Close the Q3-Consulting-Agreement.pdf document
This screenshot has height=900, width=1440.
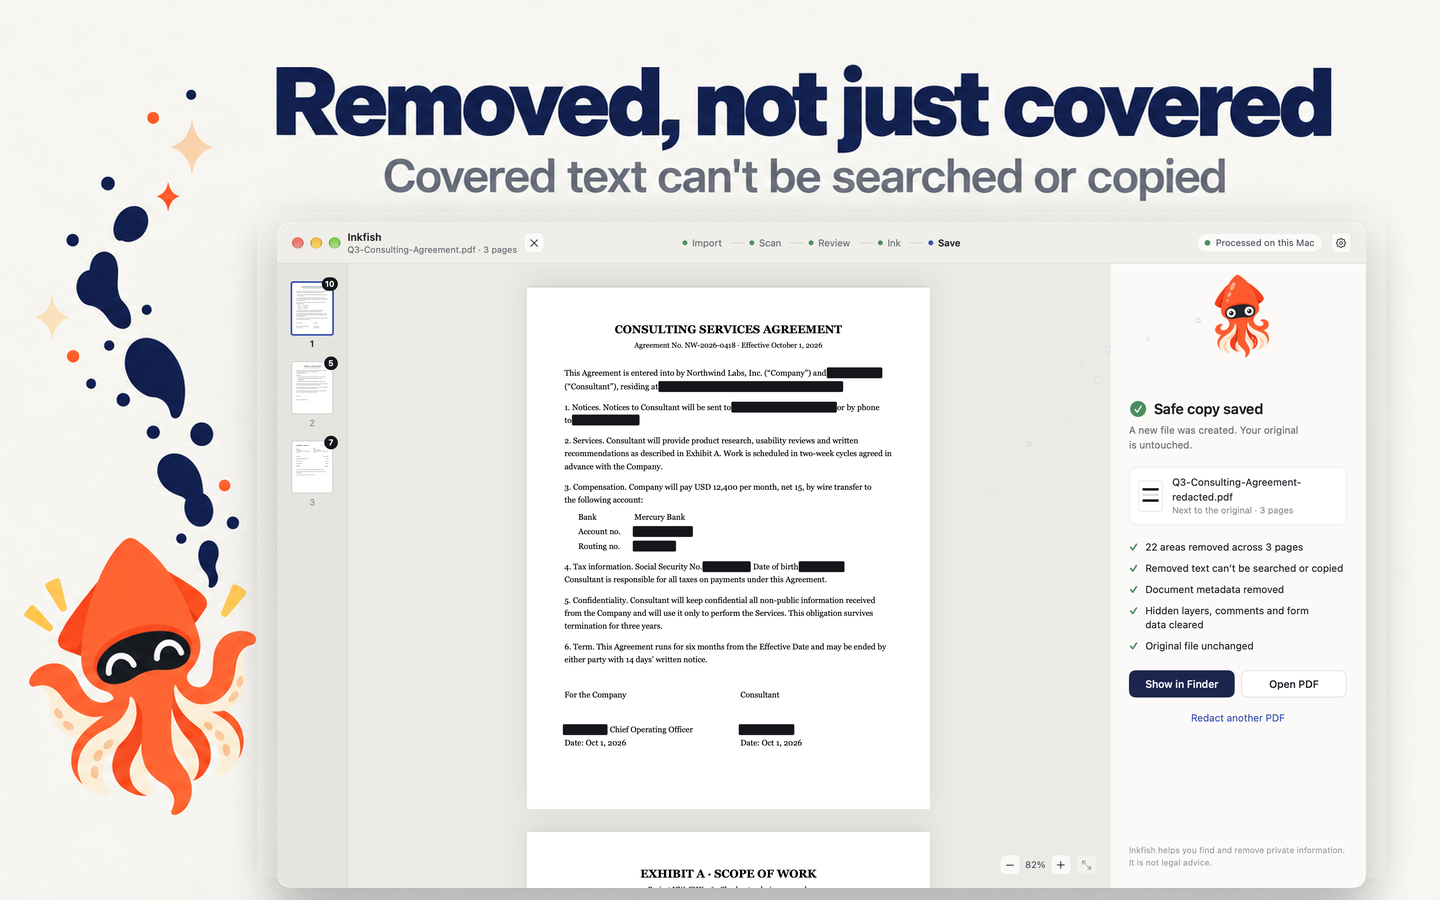pos(534,243)
